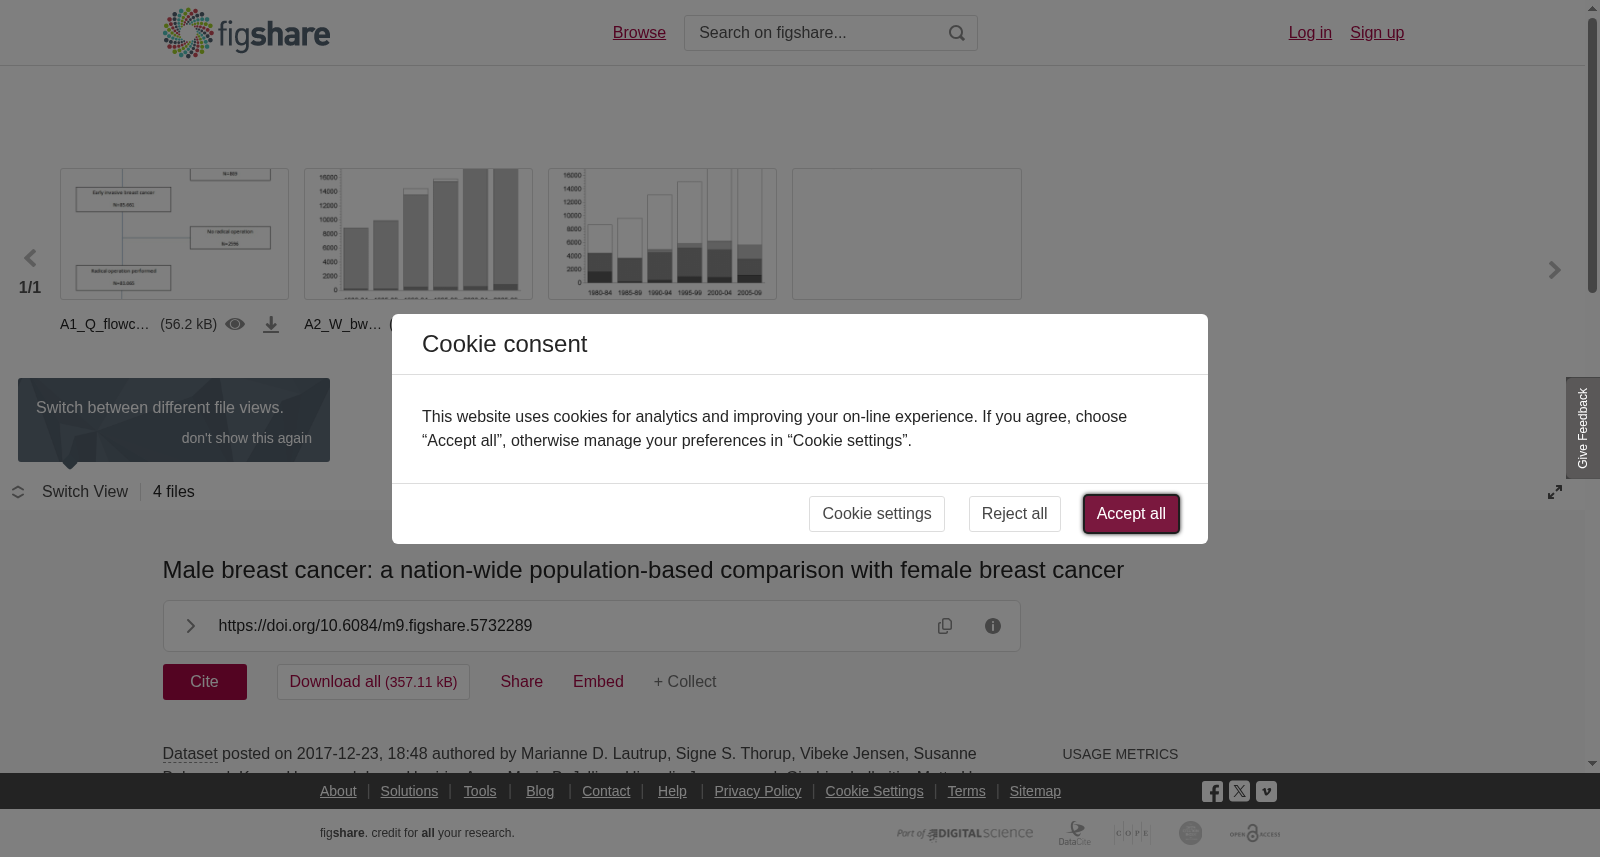The height and width of the screenshot is (857, 1600).
Task: Expand the DOI details chevron
Action: [190, 626]
